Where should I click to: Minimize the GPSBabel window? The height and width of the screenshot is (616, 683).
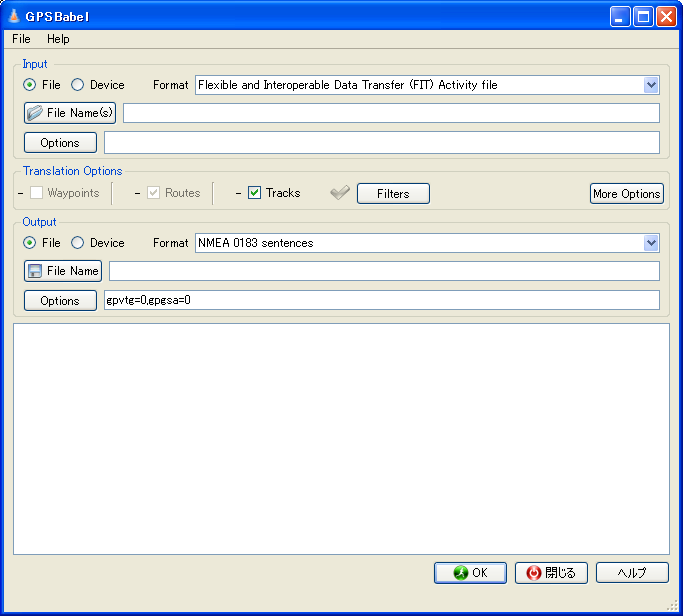pyautogui.click(x=621, y=15)
